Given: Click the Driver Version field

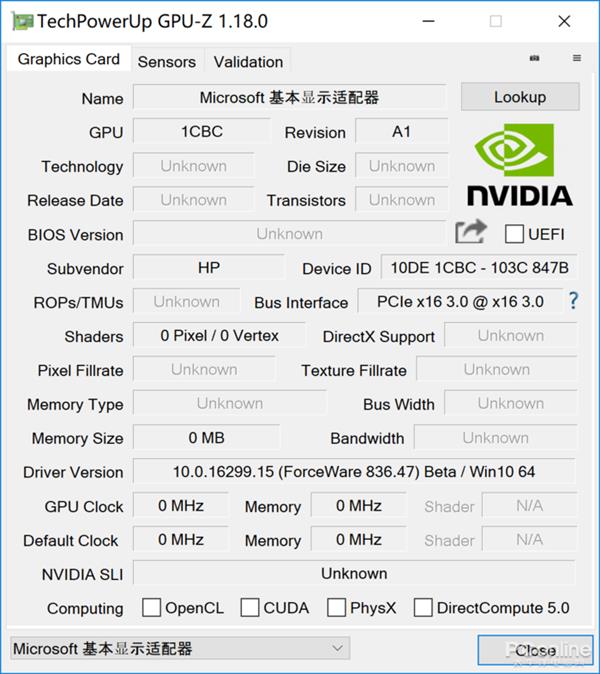Looking at the screenshot, I should pyautogui.click(x=354, y=472).
